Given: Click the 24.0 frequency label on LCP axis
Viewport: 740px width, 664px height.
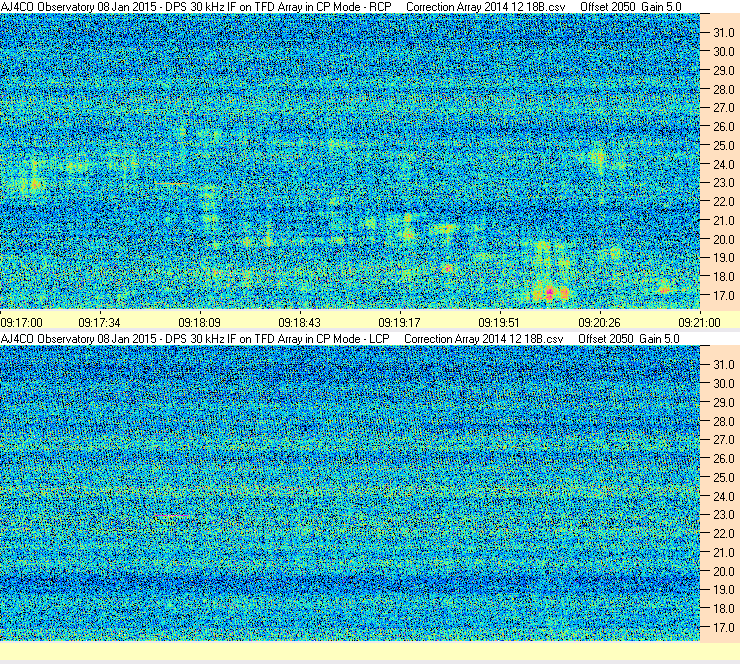Looking at the screenshot, I should (724, 497).
